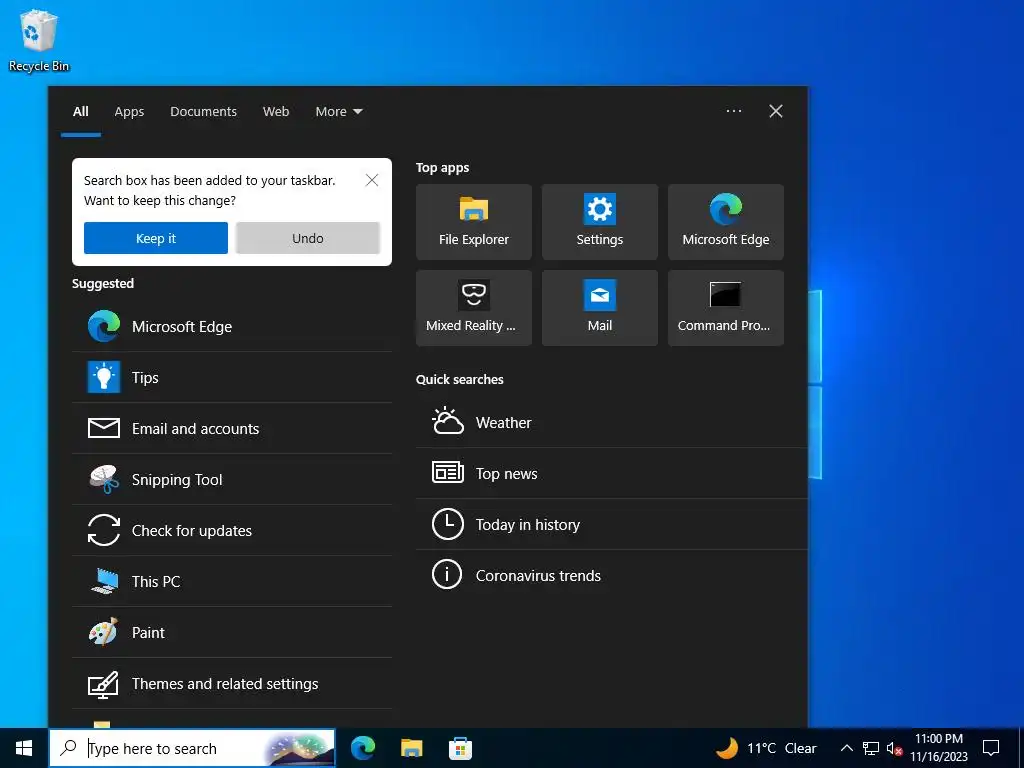
Task: Open Mixed Reality Portal tile
Action: pos(473,308)
